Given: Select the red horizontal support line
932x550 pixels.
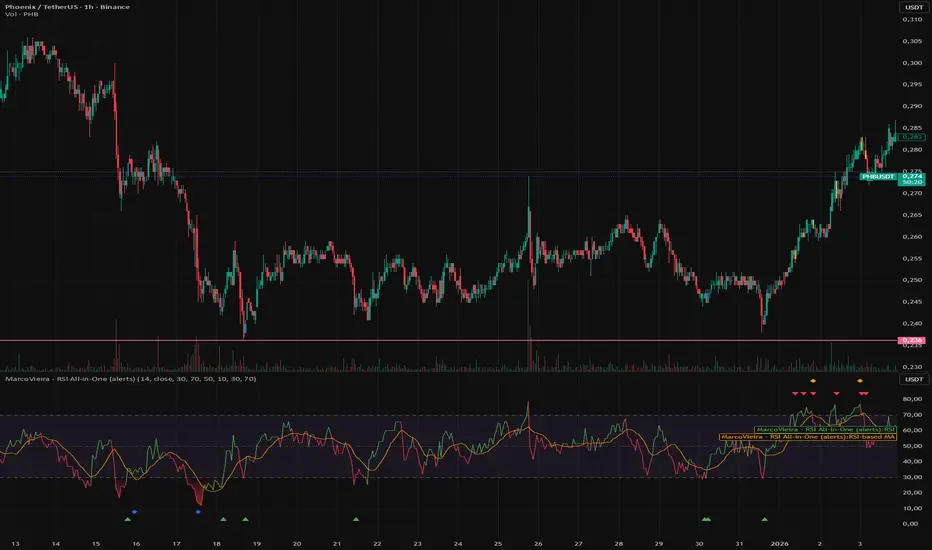Looking at the screenshot, I should pyautogui.click(x=400, y=341).
